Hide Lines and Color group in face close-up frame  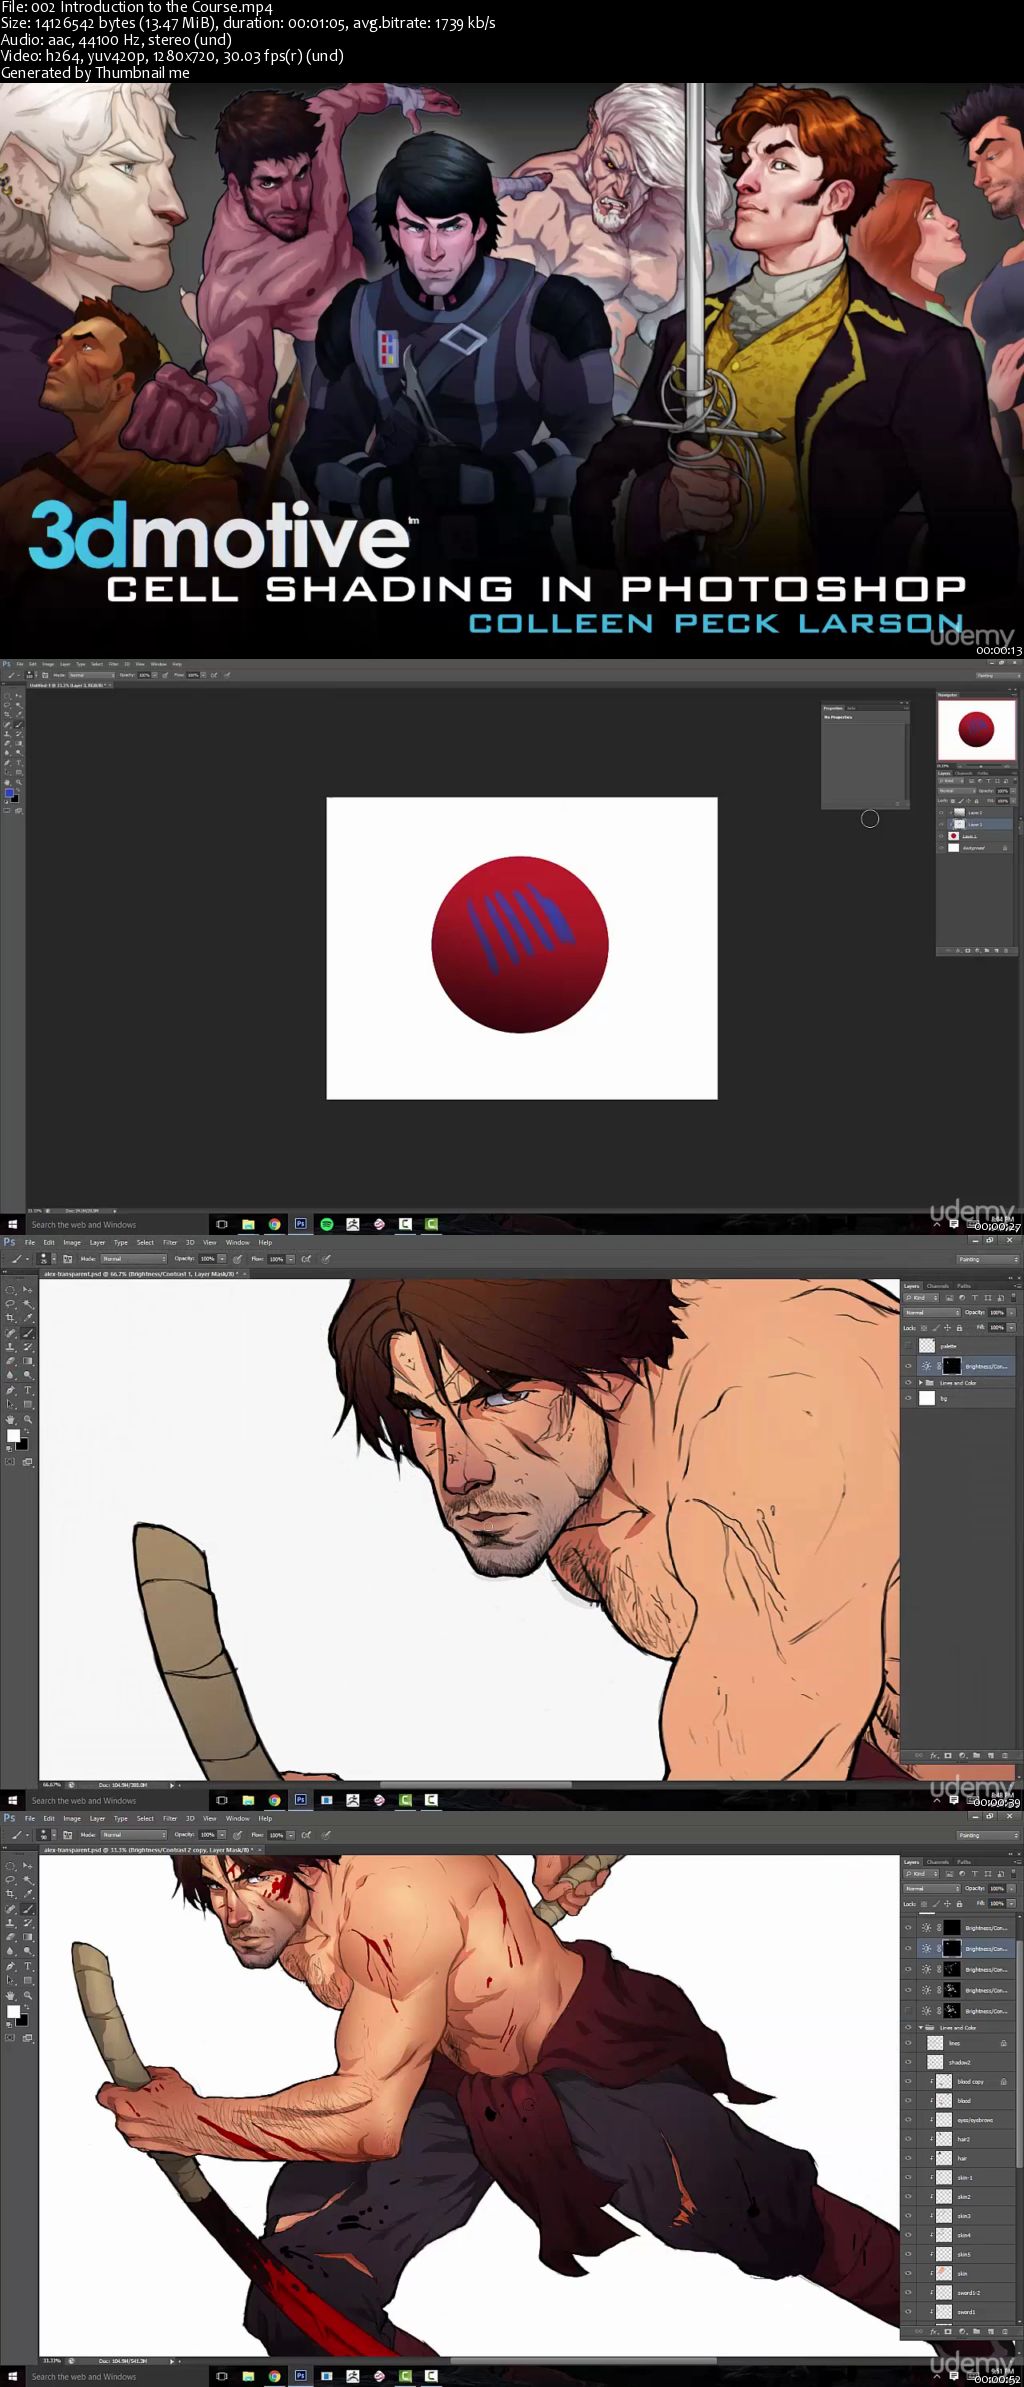pos(908,1383)
